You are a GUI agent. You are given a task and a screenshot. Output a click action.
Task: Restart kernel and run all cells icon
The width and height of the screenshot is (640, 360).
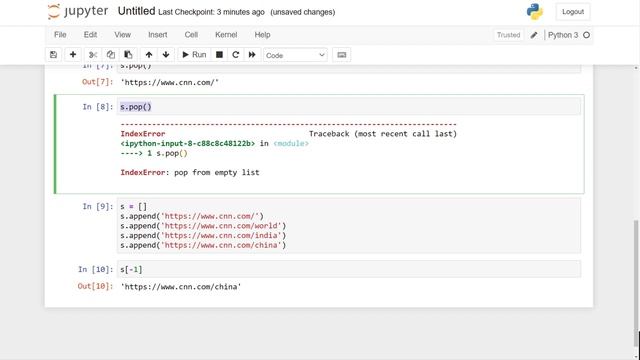tap(252, 55)
